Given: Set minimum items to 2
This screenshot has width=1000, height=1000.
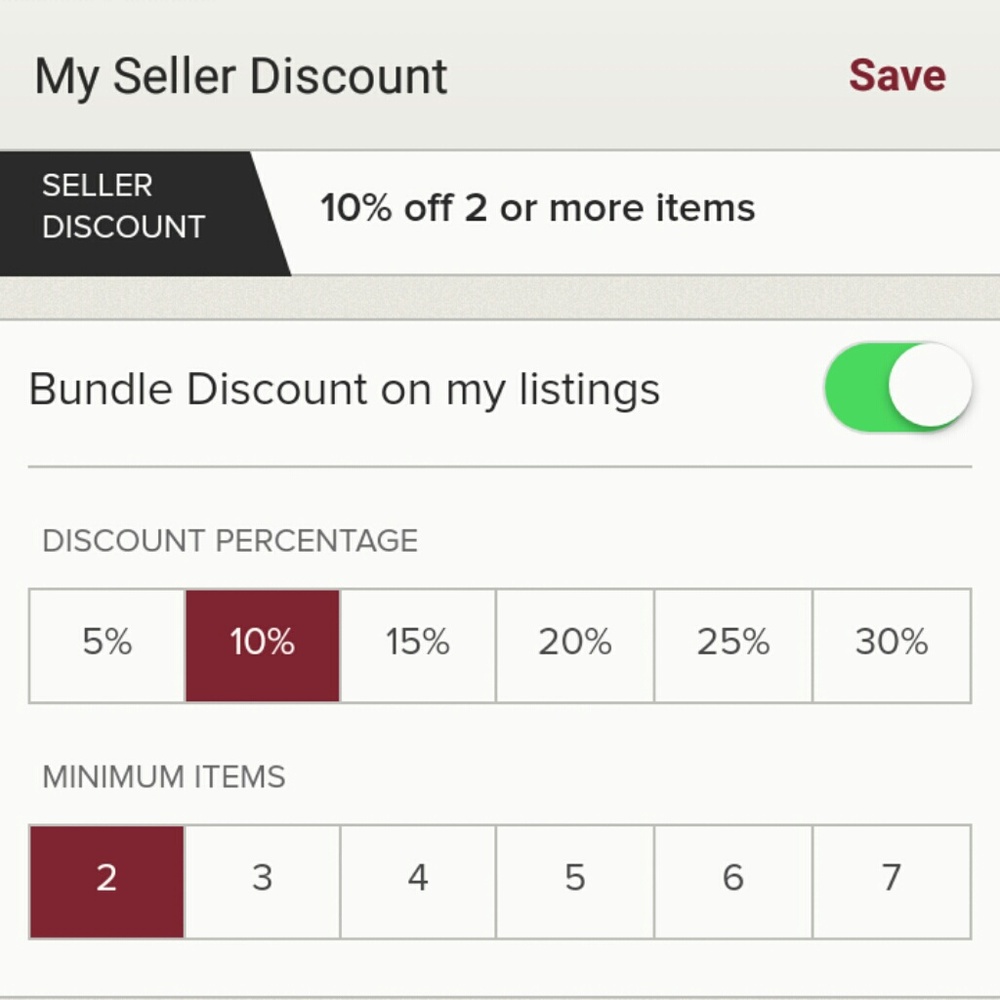Looking at the screenshot, I should pyautogui.click(x=107, y=881).
